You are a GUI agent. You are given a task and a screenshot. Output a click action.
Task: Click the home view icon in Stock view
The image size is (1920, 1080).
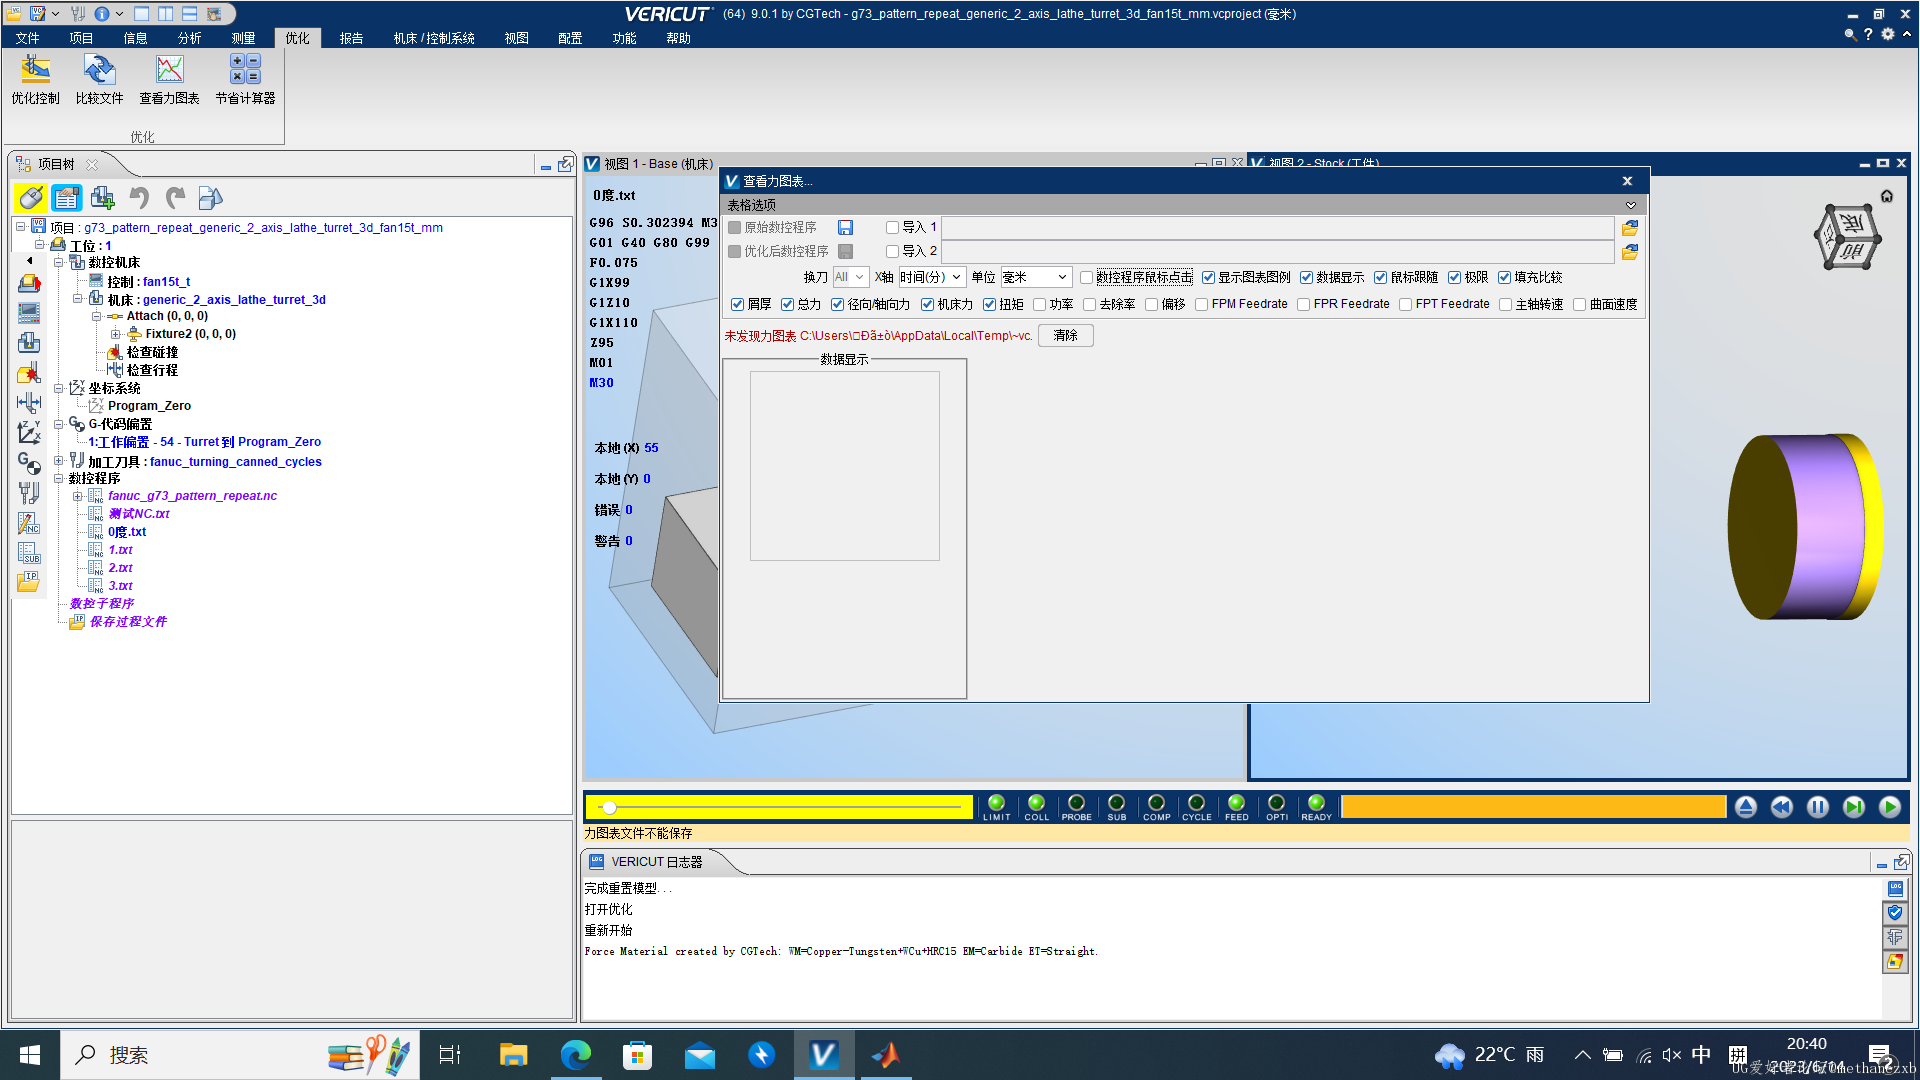[x=1887, y=196]
